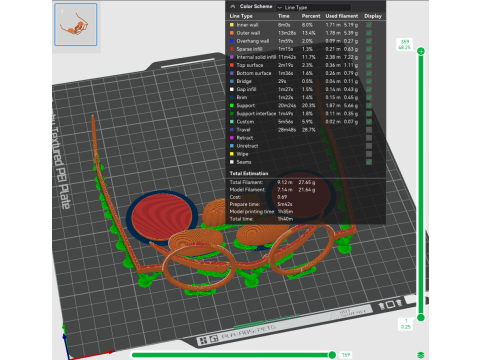Disable display of Inner wall lines
480x360 pixels.
pyautogui.click(x=369, y=25)
